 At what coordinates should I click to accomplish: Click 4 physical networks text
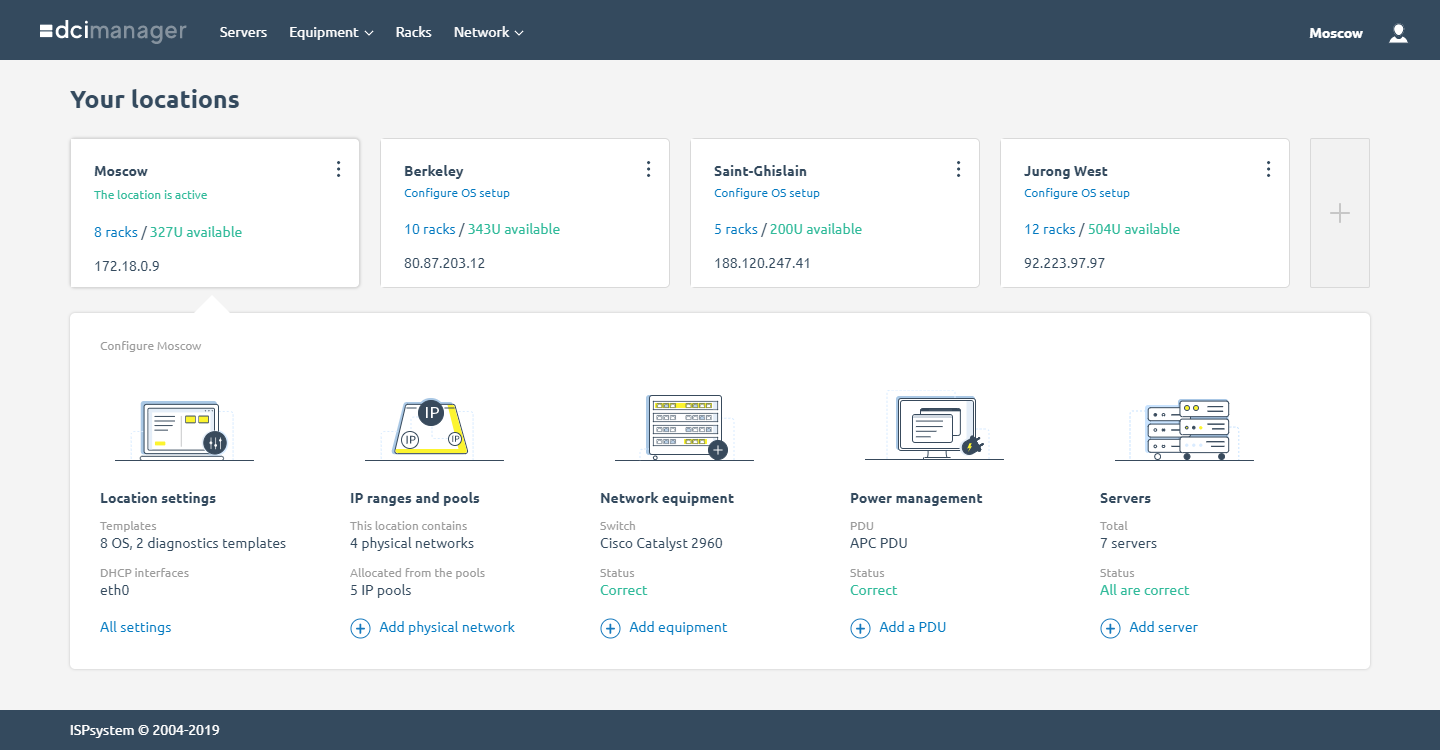pos(412,543)
